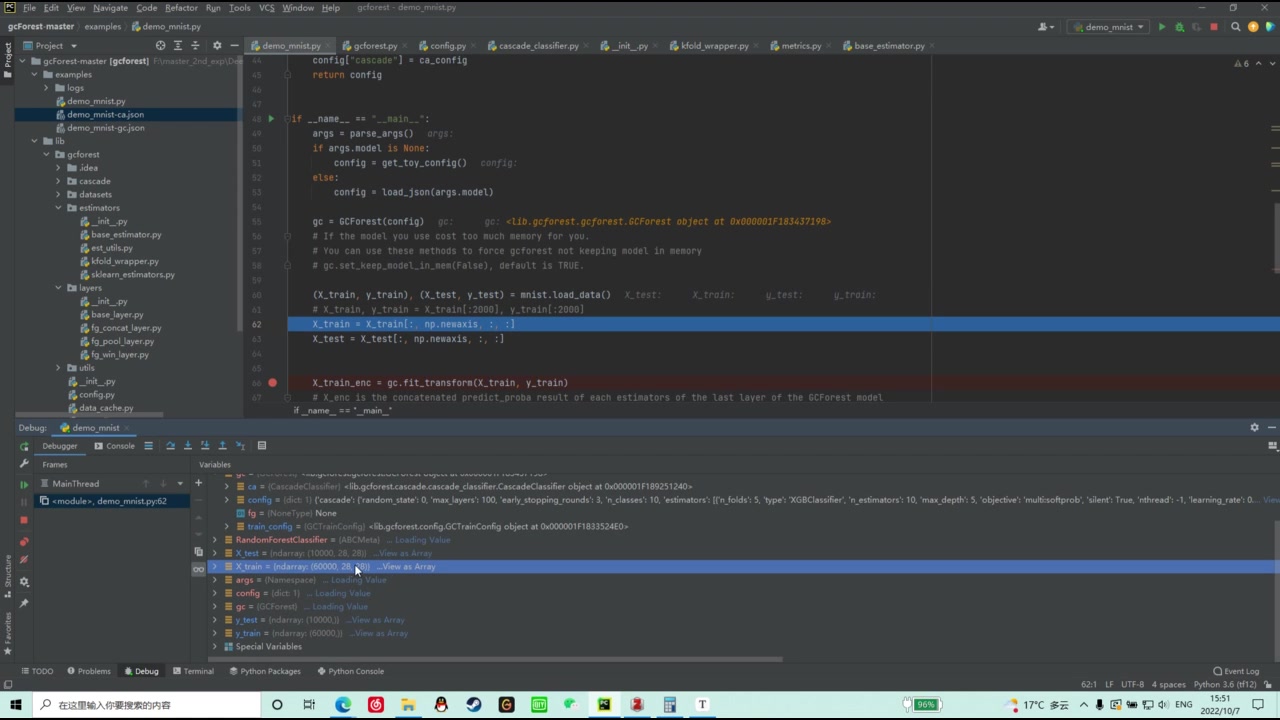Open Search Everywhere magnifier icon
The width and height of the screenshot is (1280, 720).
(x=1236, y=27)
